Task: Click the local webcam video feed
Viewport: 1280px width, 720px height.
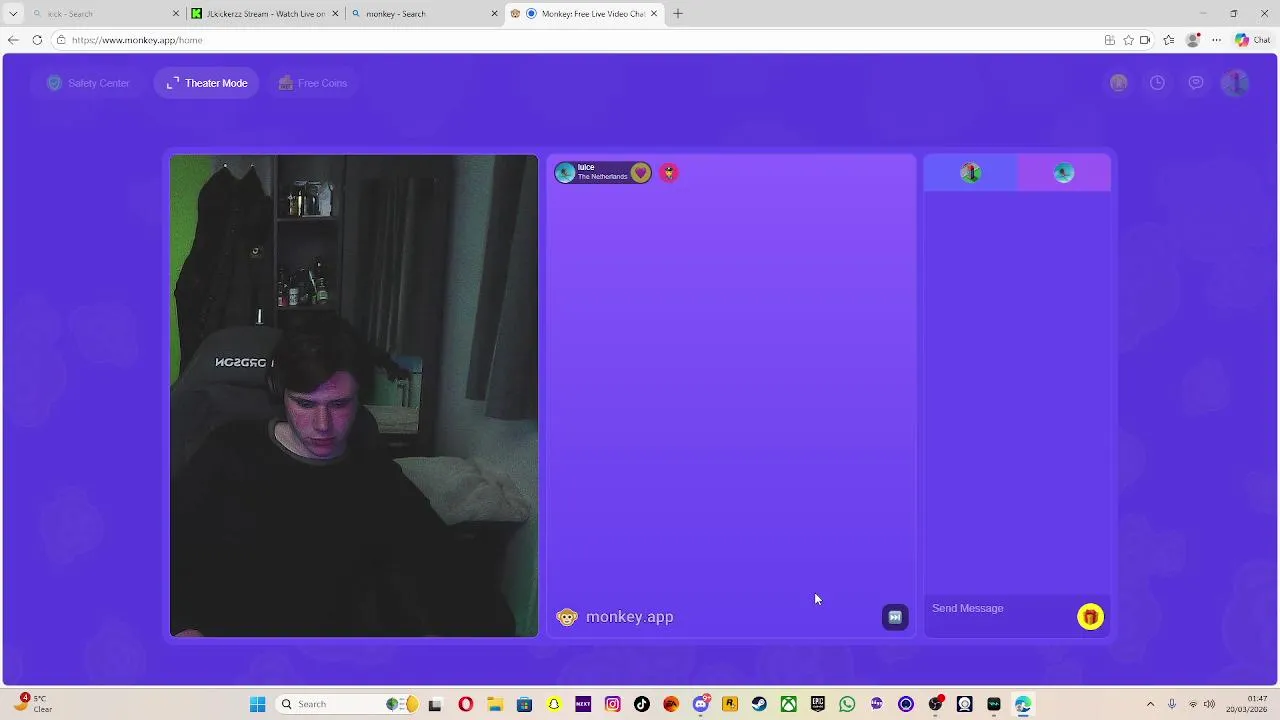Action: click(x=354, y=396)
